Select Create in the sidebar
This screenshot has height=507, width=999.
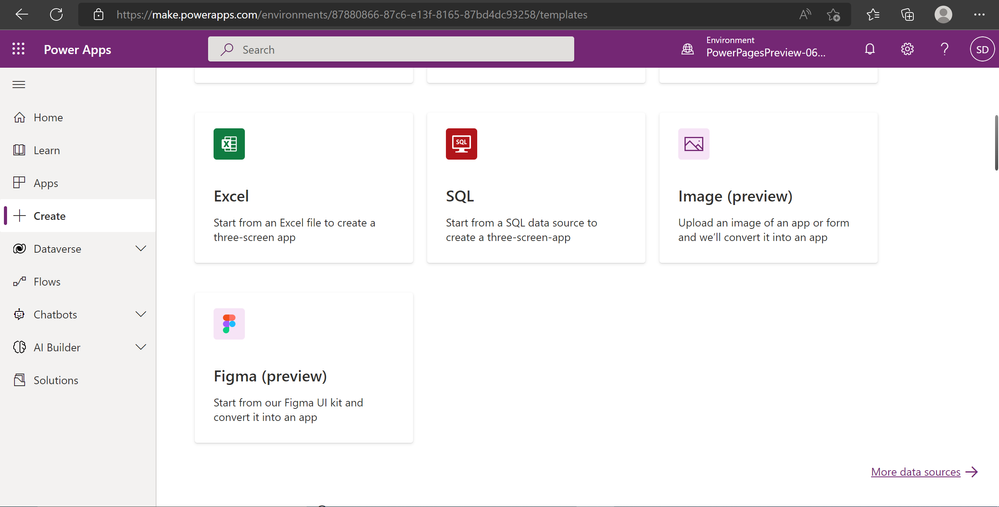[78, 216]
